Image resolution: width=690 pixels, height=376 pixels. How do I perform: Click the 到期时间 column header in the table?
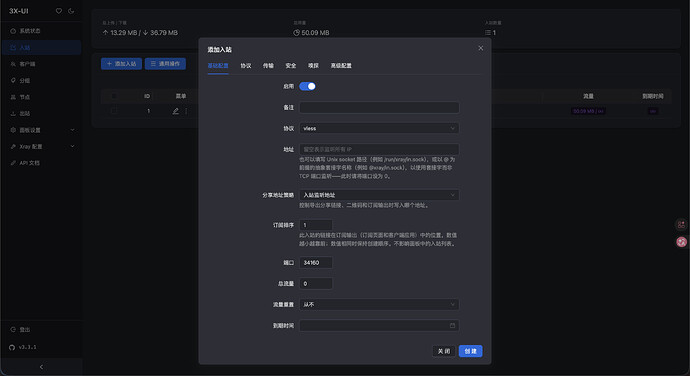653,96
